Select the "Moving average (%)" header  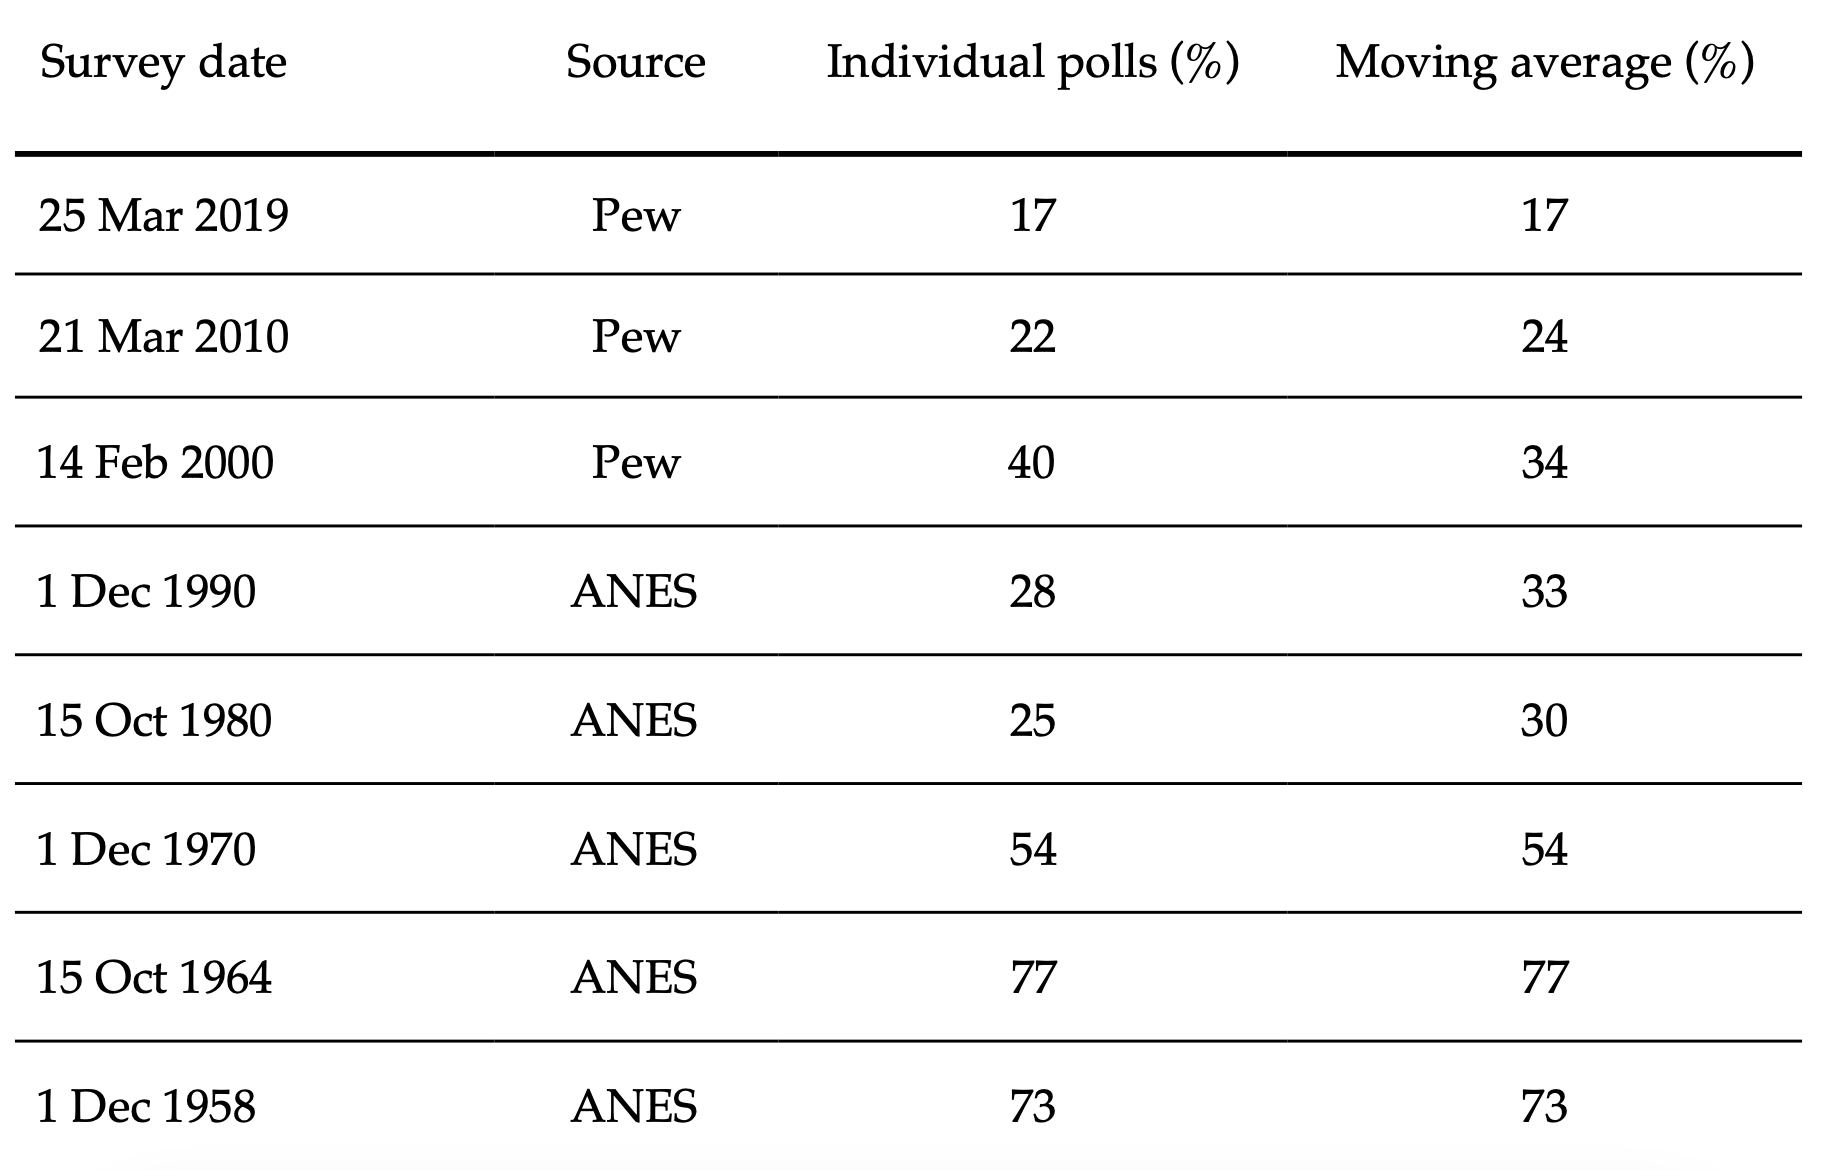1544,63
